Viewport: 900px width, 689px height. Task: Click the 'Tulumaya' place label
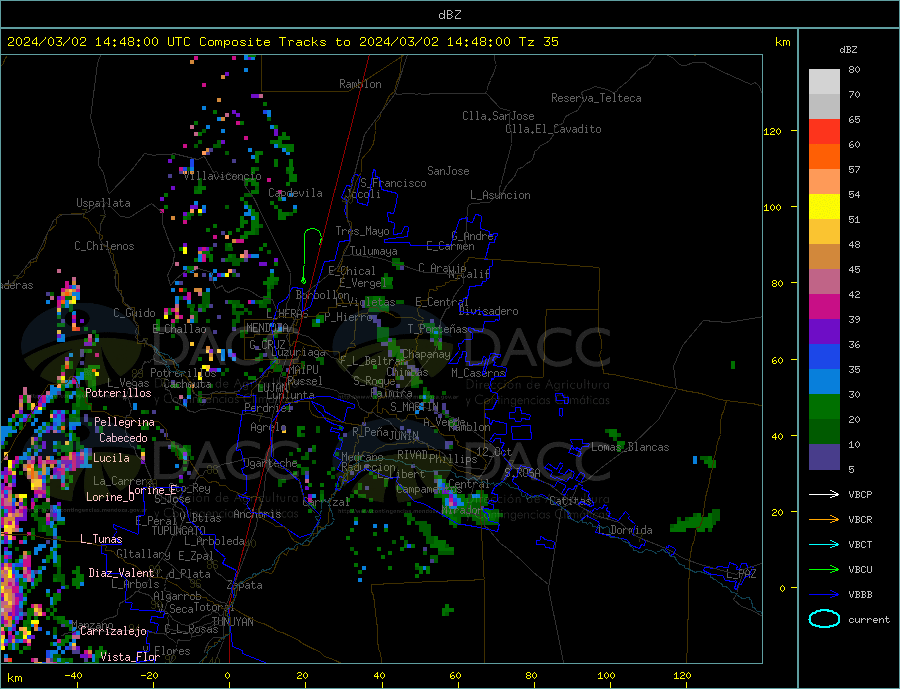374,251
